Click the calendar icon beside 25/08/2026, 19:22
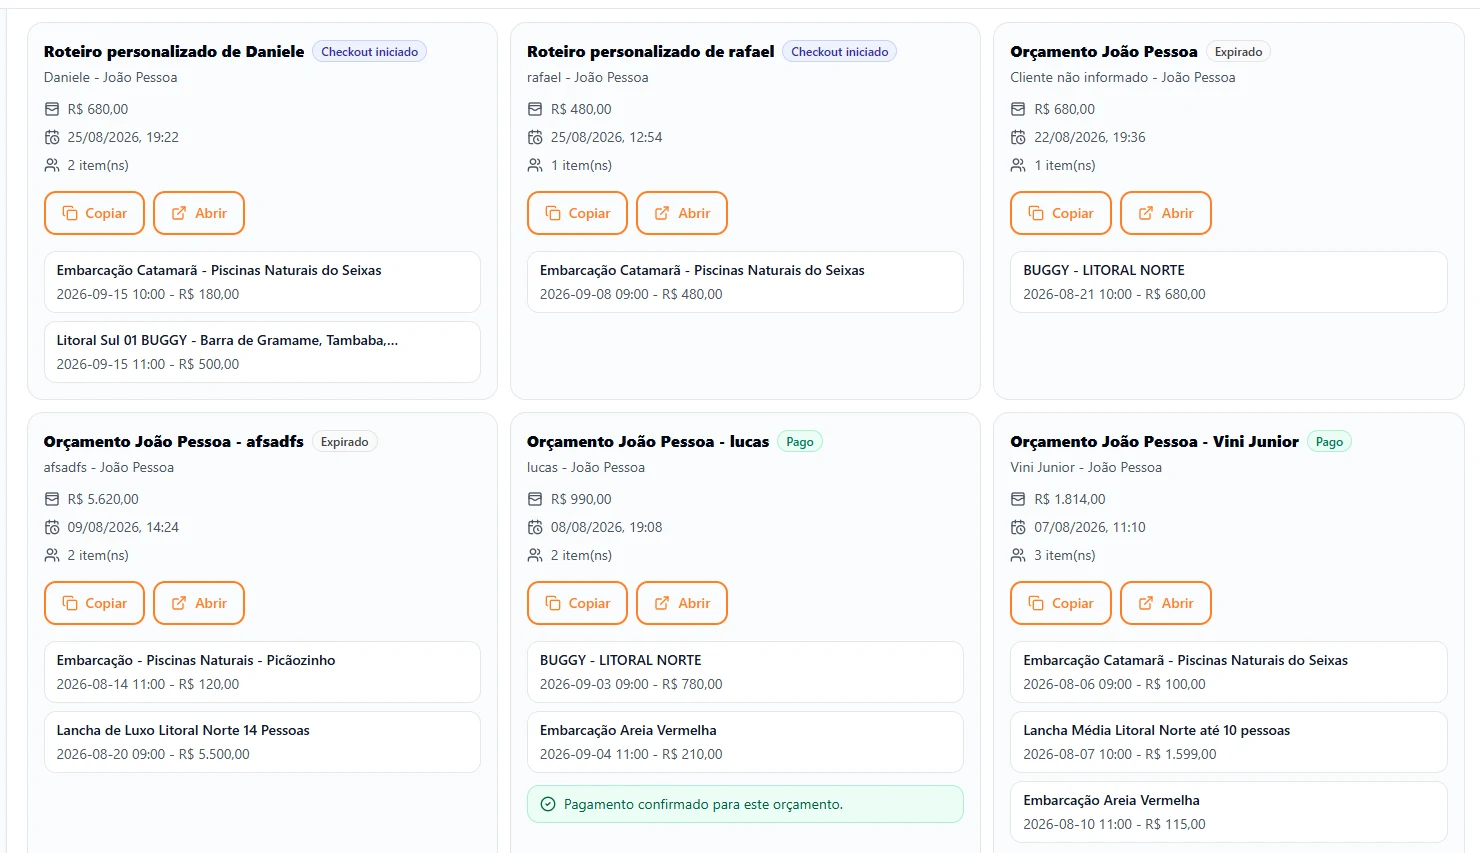 coord(52,137)
